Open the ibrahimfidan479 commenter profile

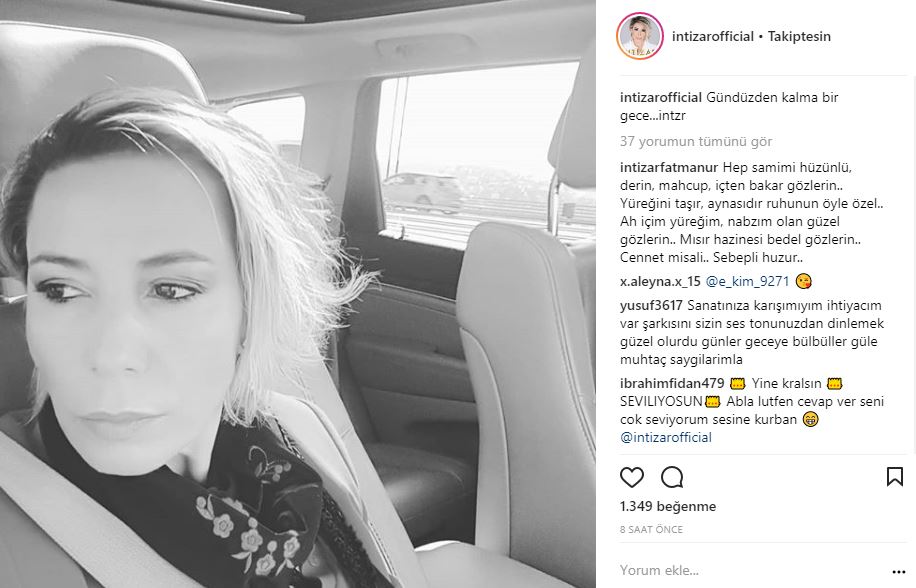pos(672,384)
